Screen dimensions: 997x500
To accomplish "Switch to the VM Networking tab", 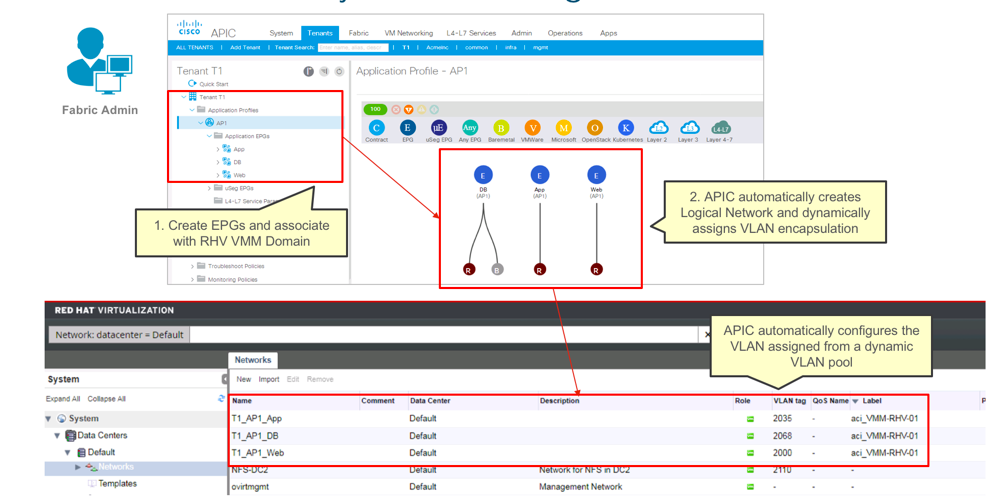I will 408,33.
